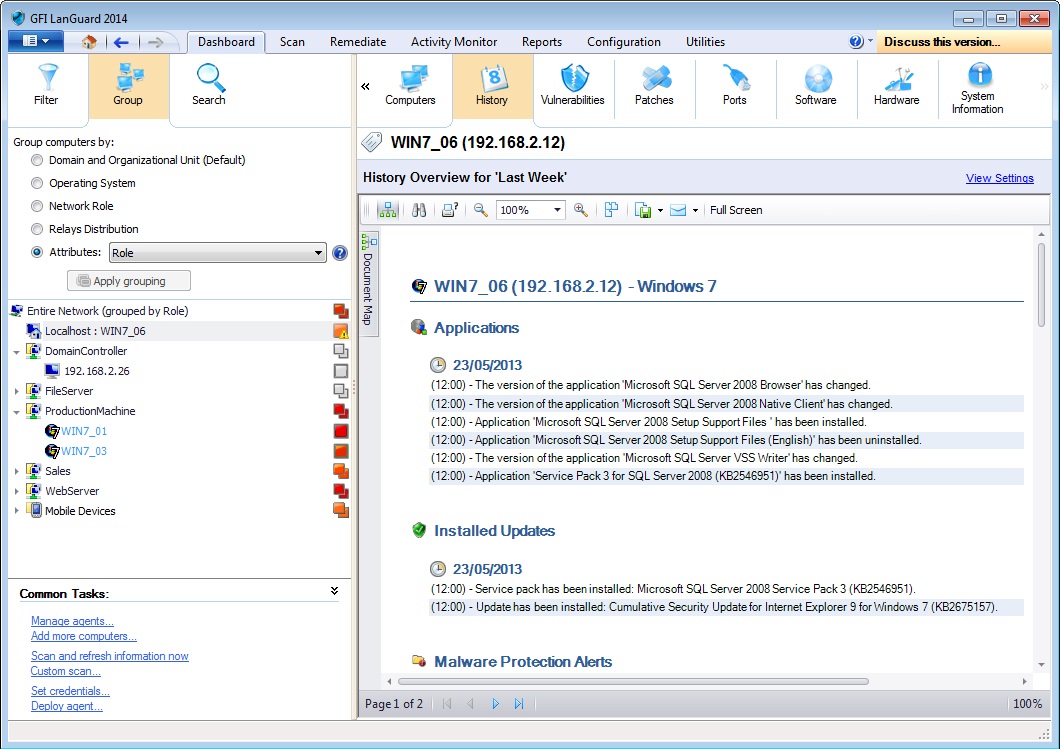Click the send by email icon

pos(678,210)
